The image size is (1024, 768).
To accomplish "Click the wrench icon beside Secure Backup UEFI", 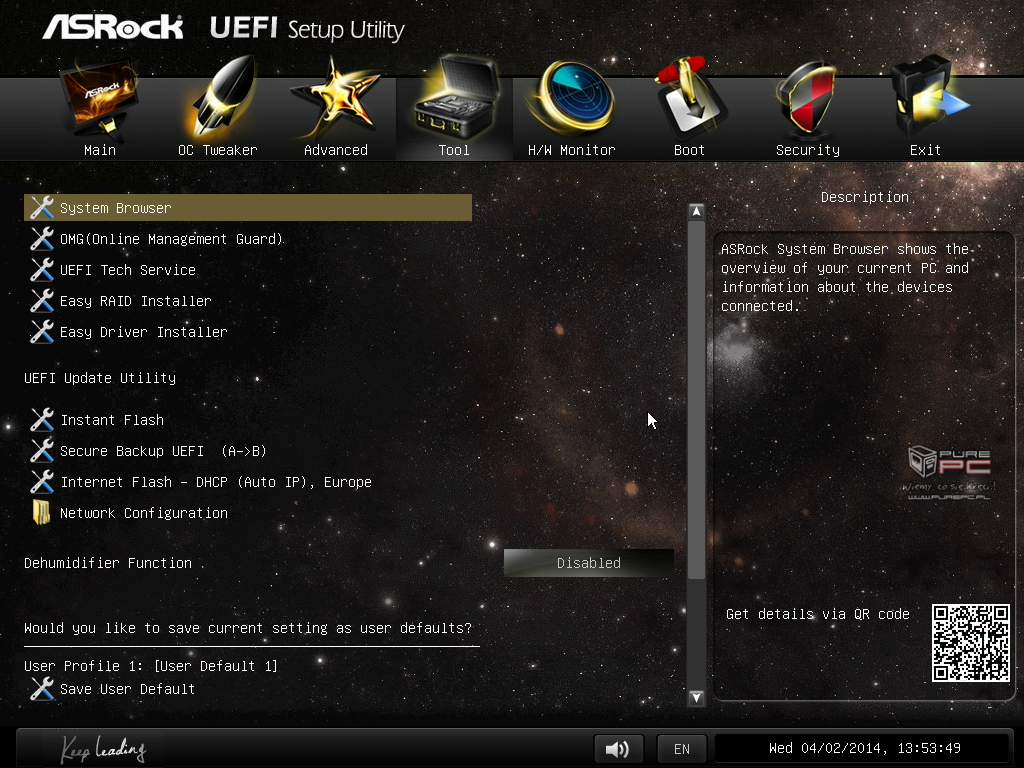I will coord(42,451).
